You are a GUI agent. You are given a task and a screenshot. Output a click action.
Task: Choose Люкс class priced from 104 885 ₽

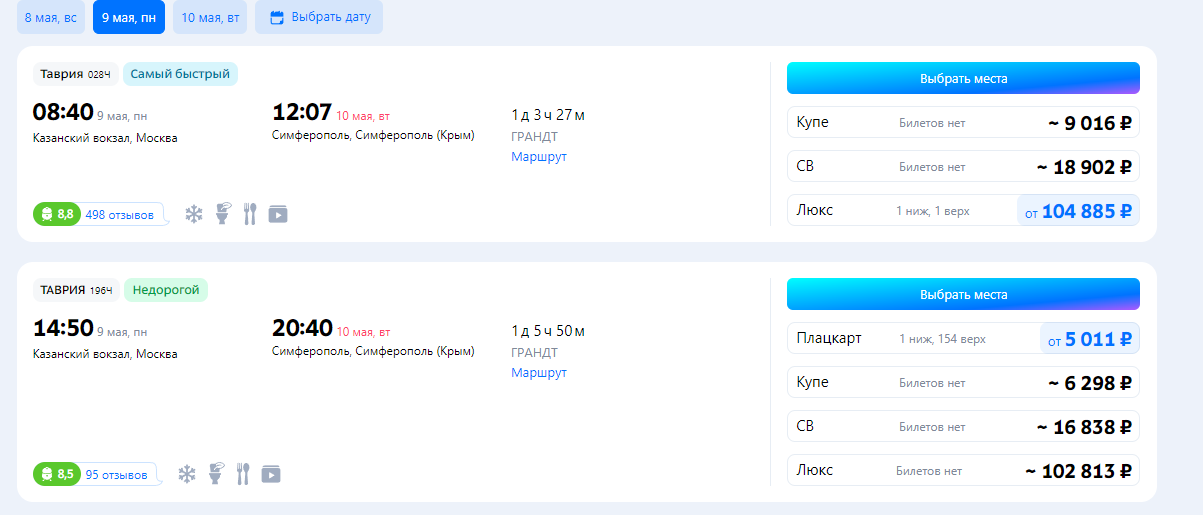point(963,211)
